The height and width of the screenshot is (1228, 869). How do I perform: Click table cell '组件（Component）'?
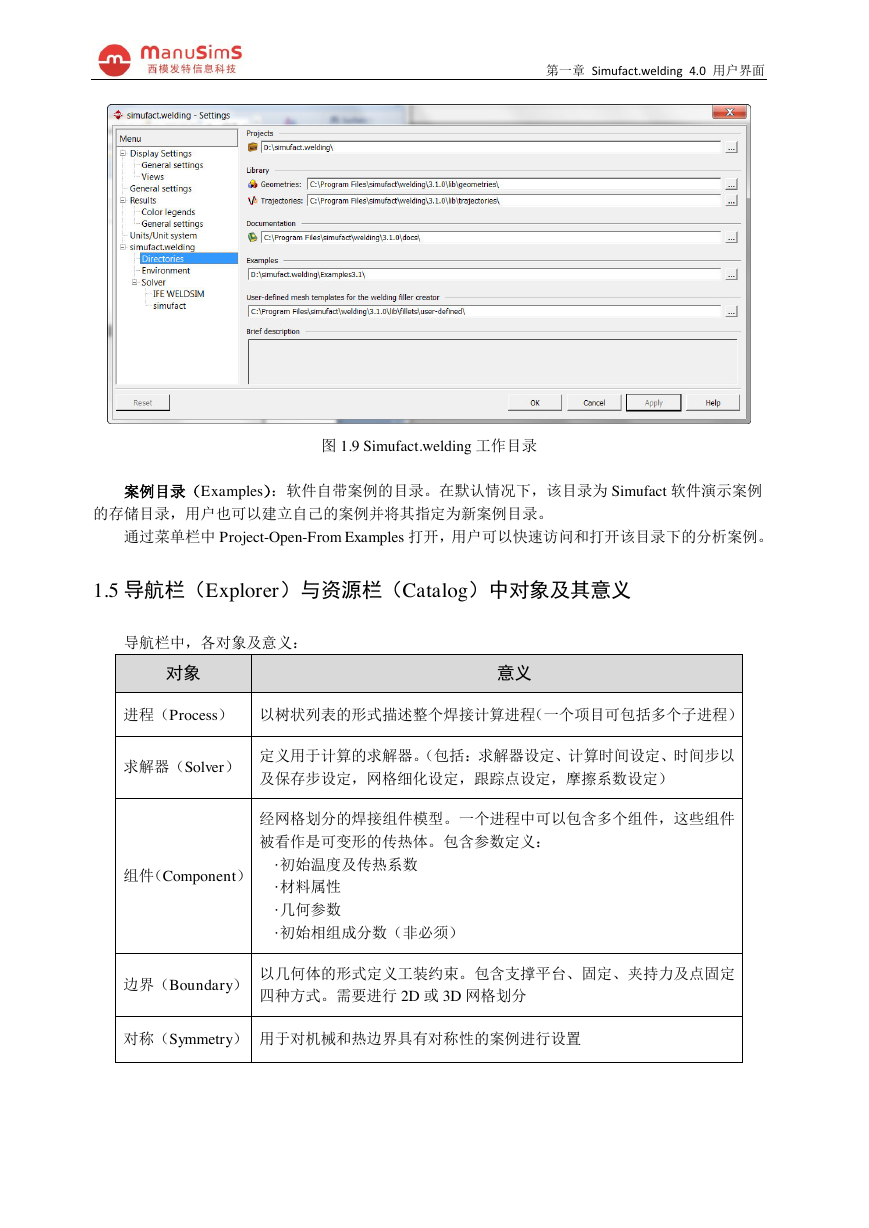click(184, 876)
